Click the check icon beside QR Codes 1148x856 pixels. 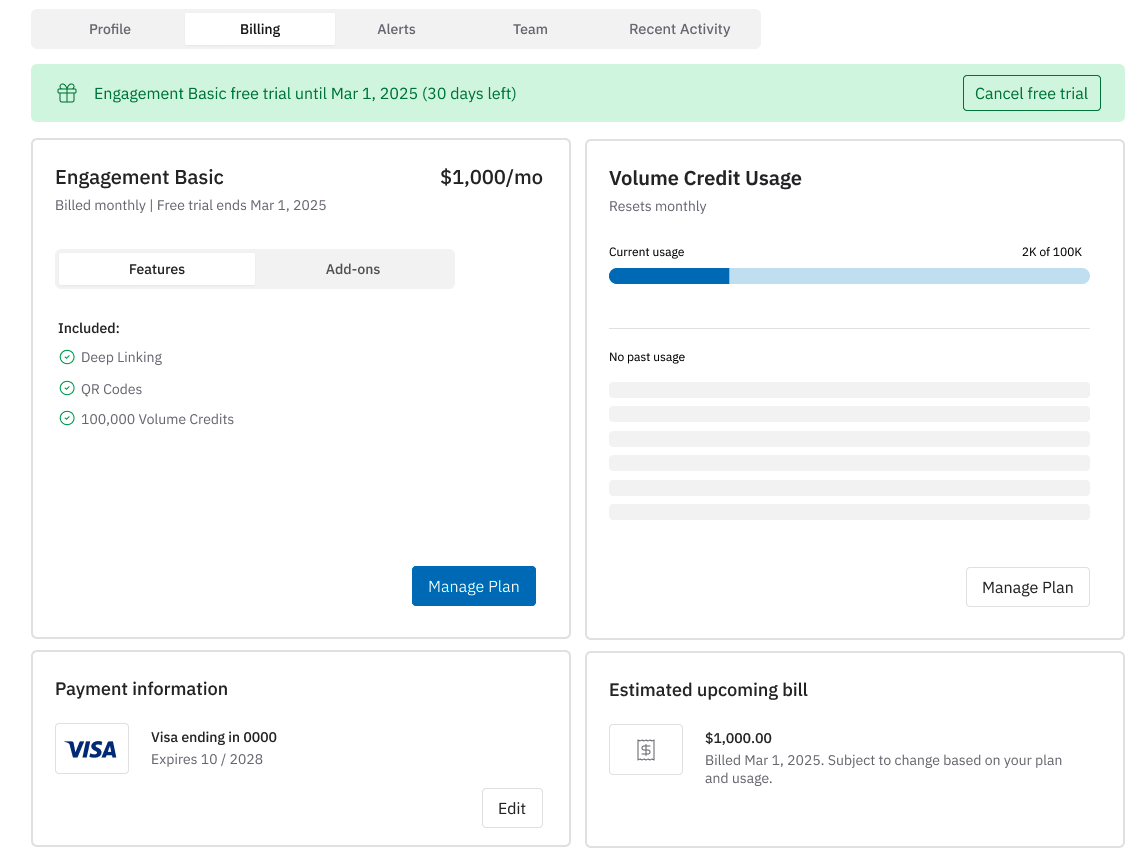click(67, 388)
